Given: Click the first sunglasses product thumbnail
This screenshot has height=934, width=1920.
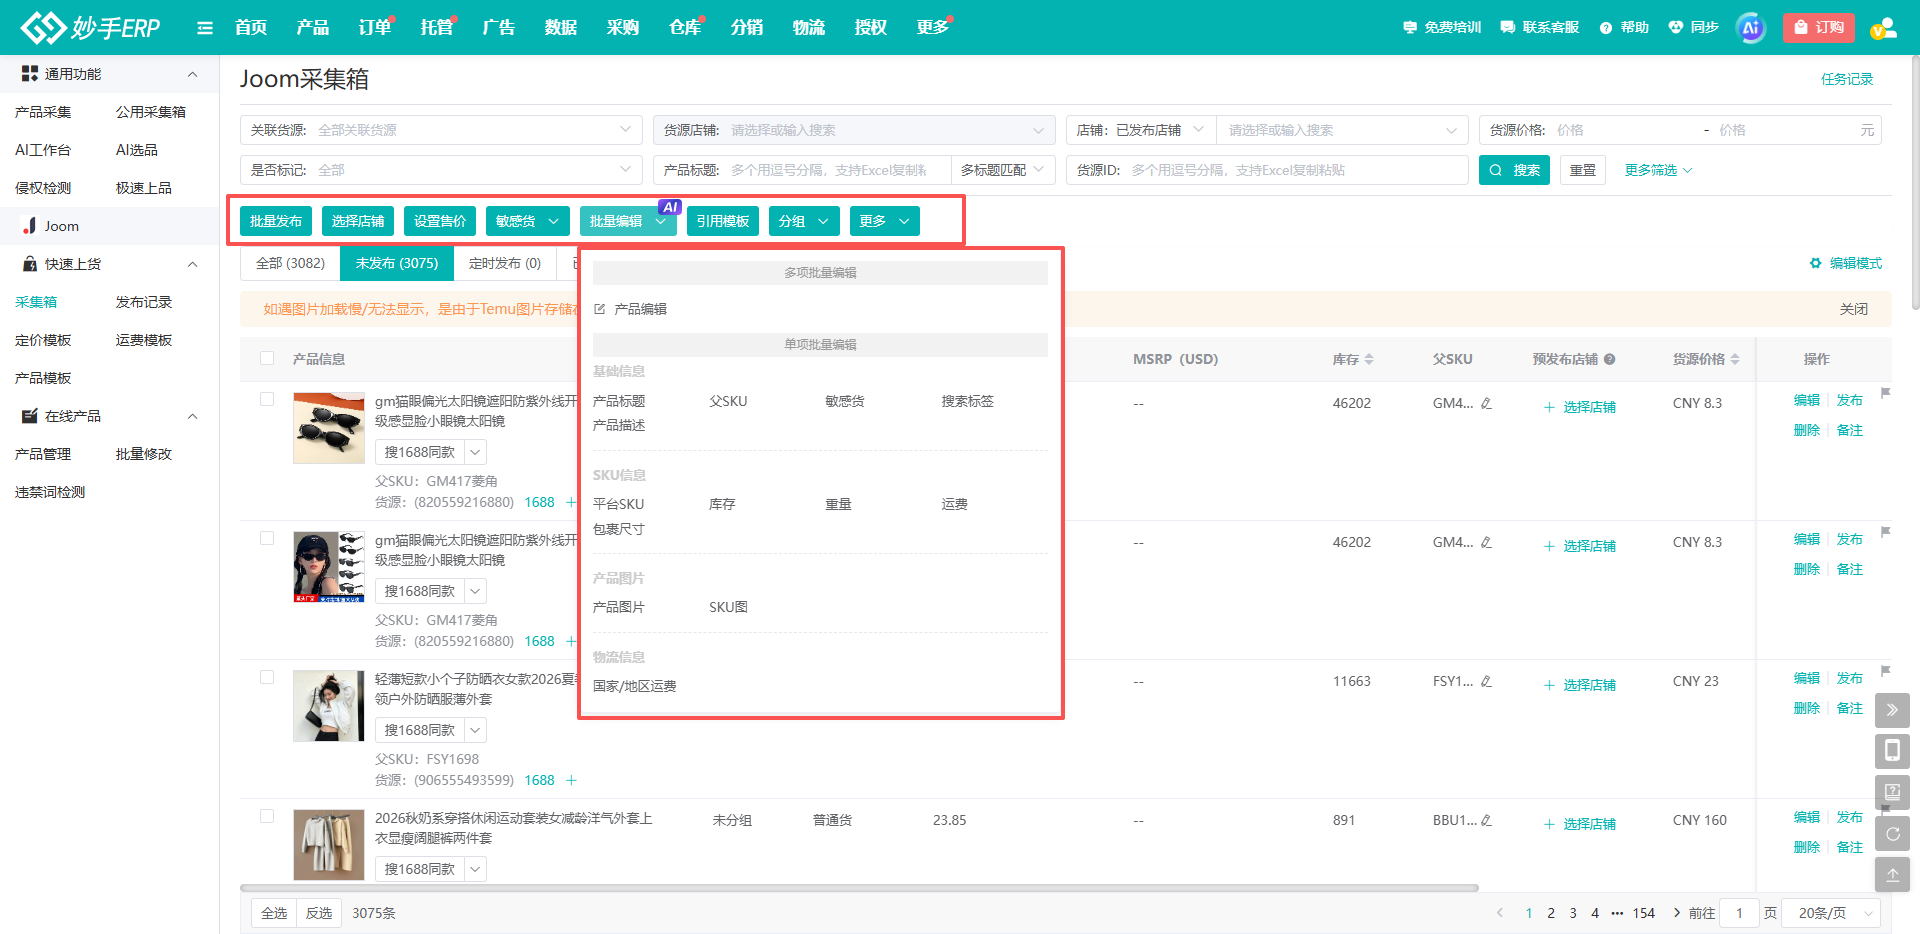Looking at the screenshot, I should click(328, 428).
